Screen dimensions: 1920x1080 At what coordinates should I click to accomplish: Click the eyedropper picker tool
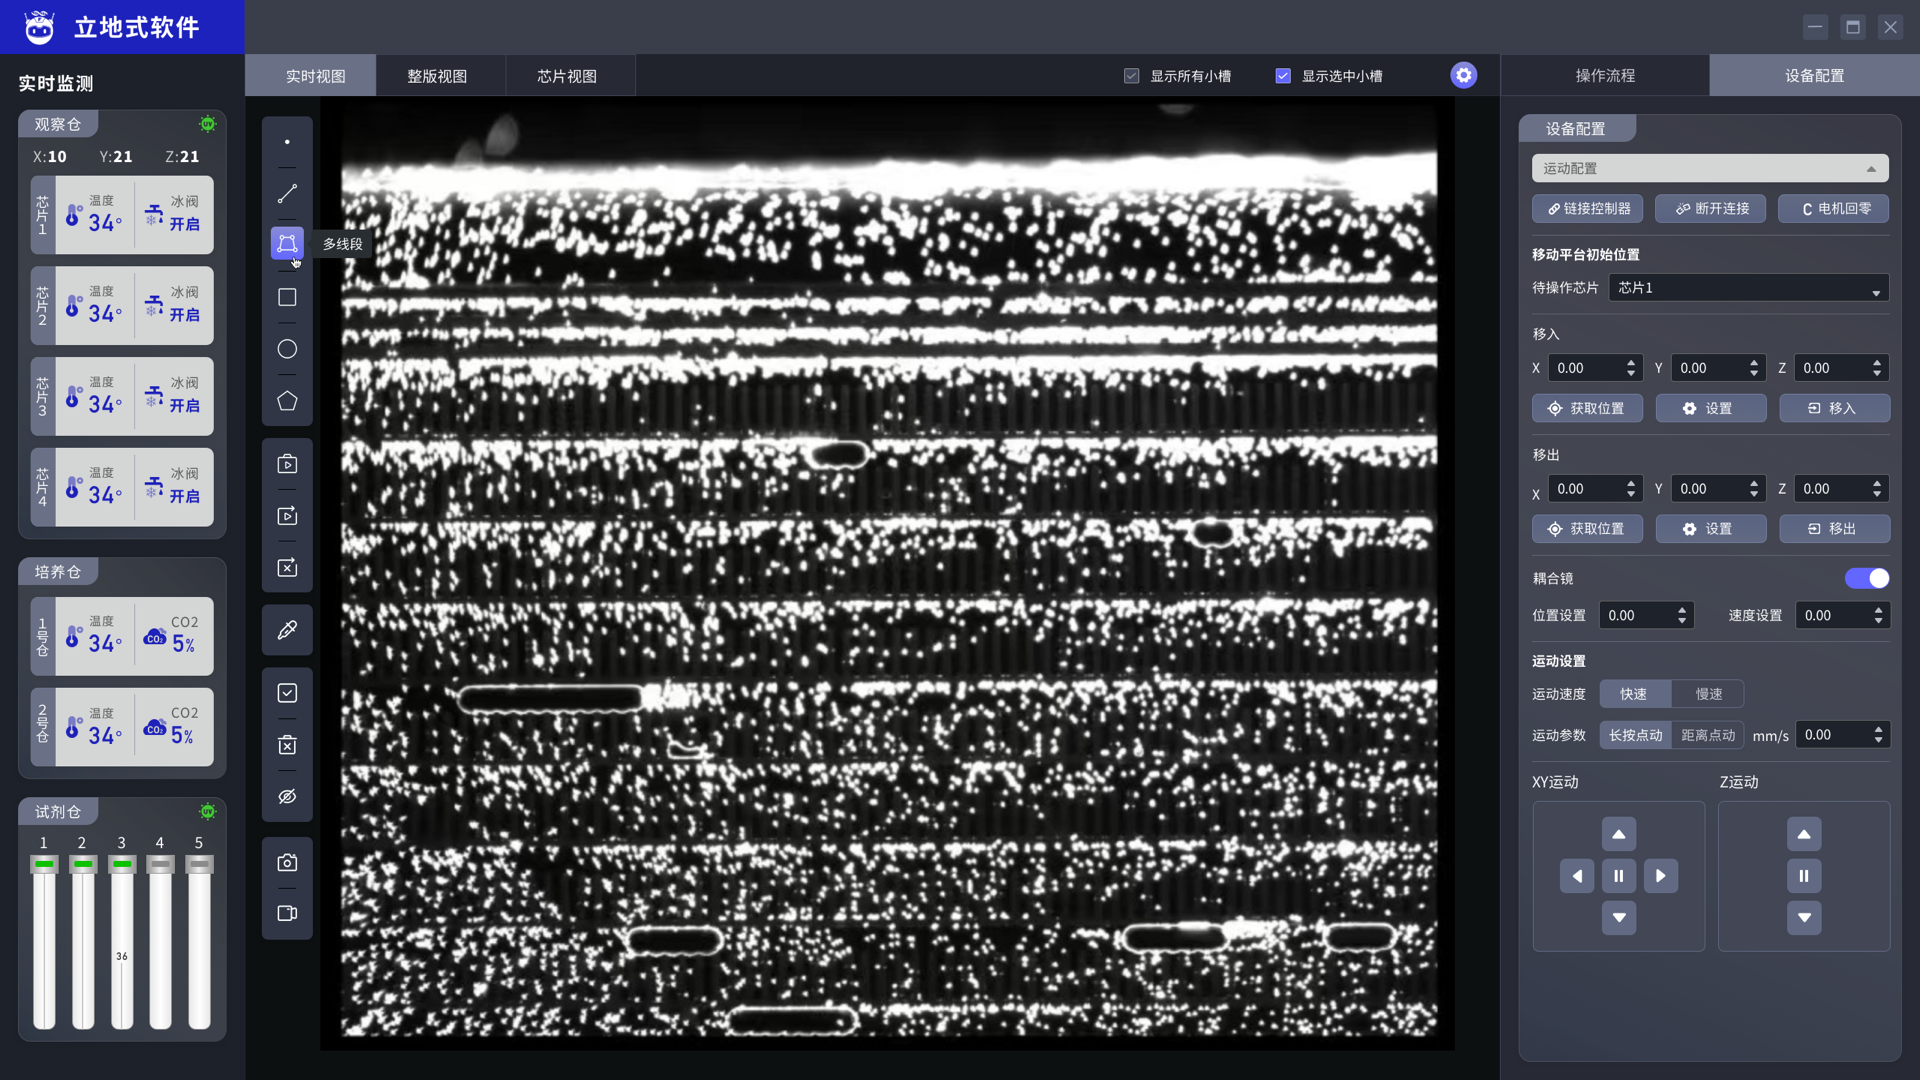[x=287, y=630]
